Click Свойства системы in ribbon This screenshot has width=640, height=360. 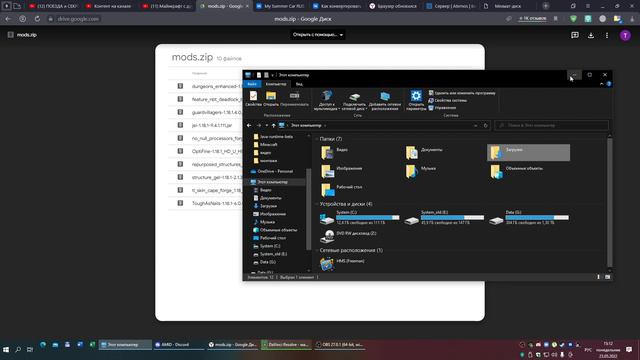[447, 100]
